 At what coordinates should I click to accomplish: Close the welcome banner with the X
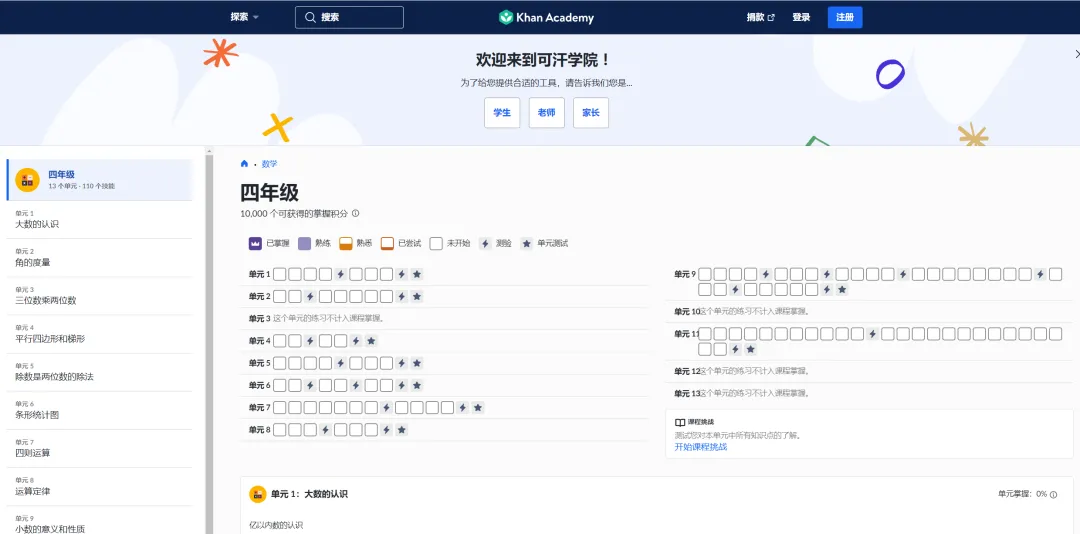tap(1077, 54)
